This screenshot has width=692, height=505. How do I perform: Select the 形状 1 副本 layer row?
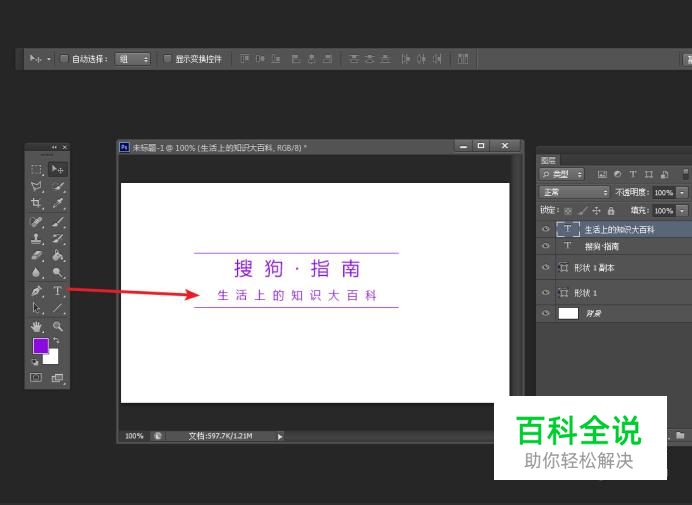pyautogui.click(x=614, y=268)
